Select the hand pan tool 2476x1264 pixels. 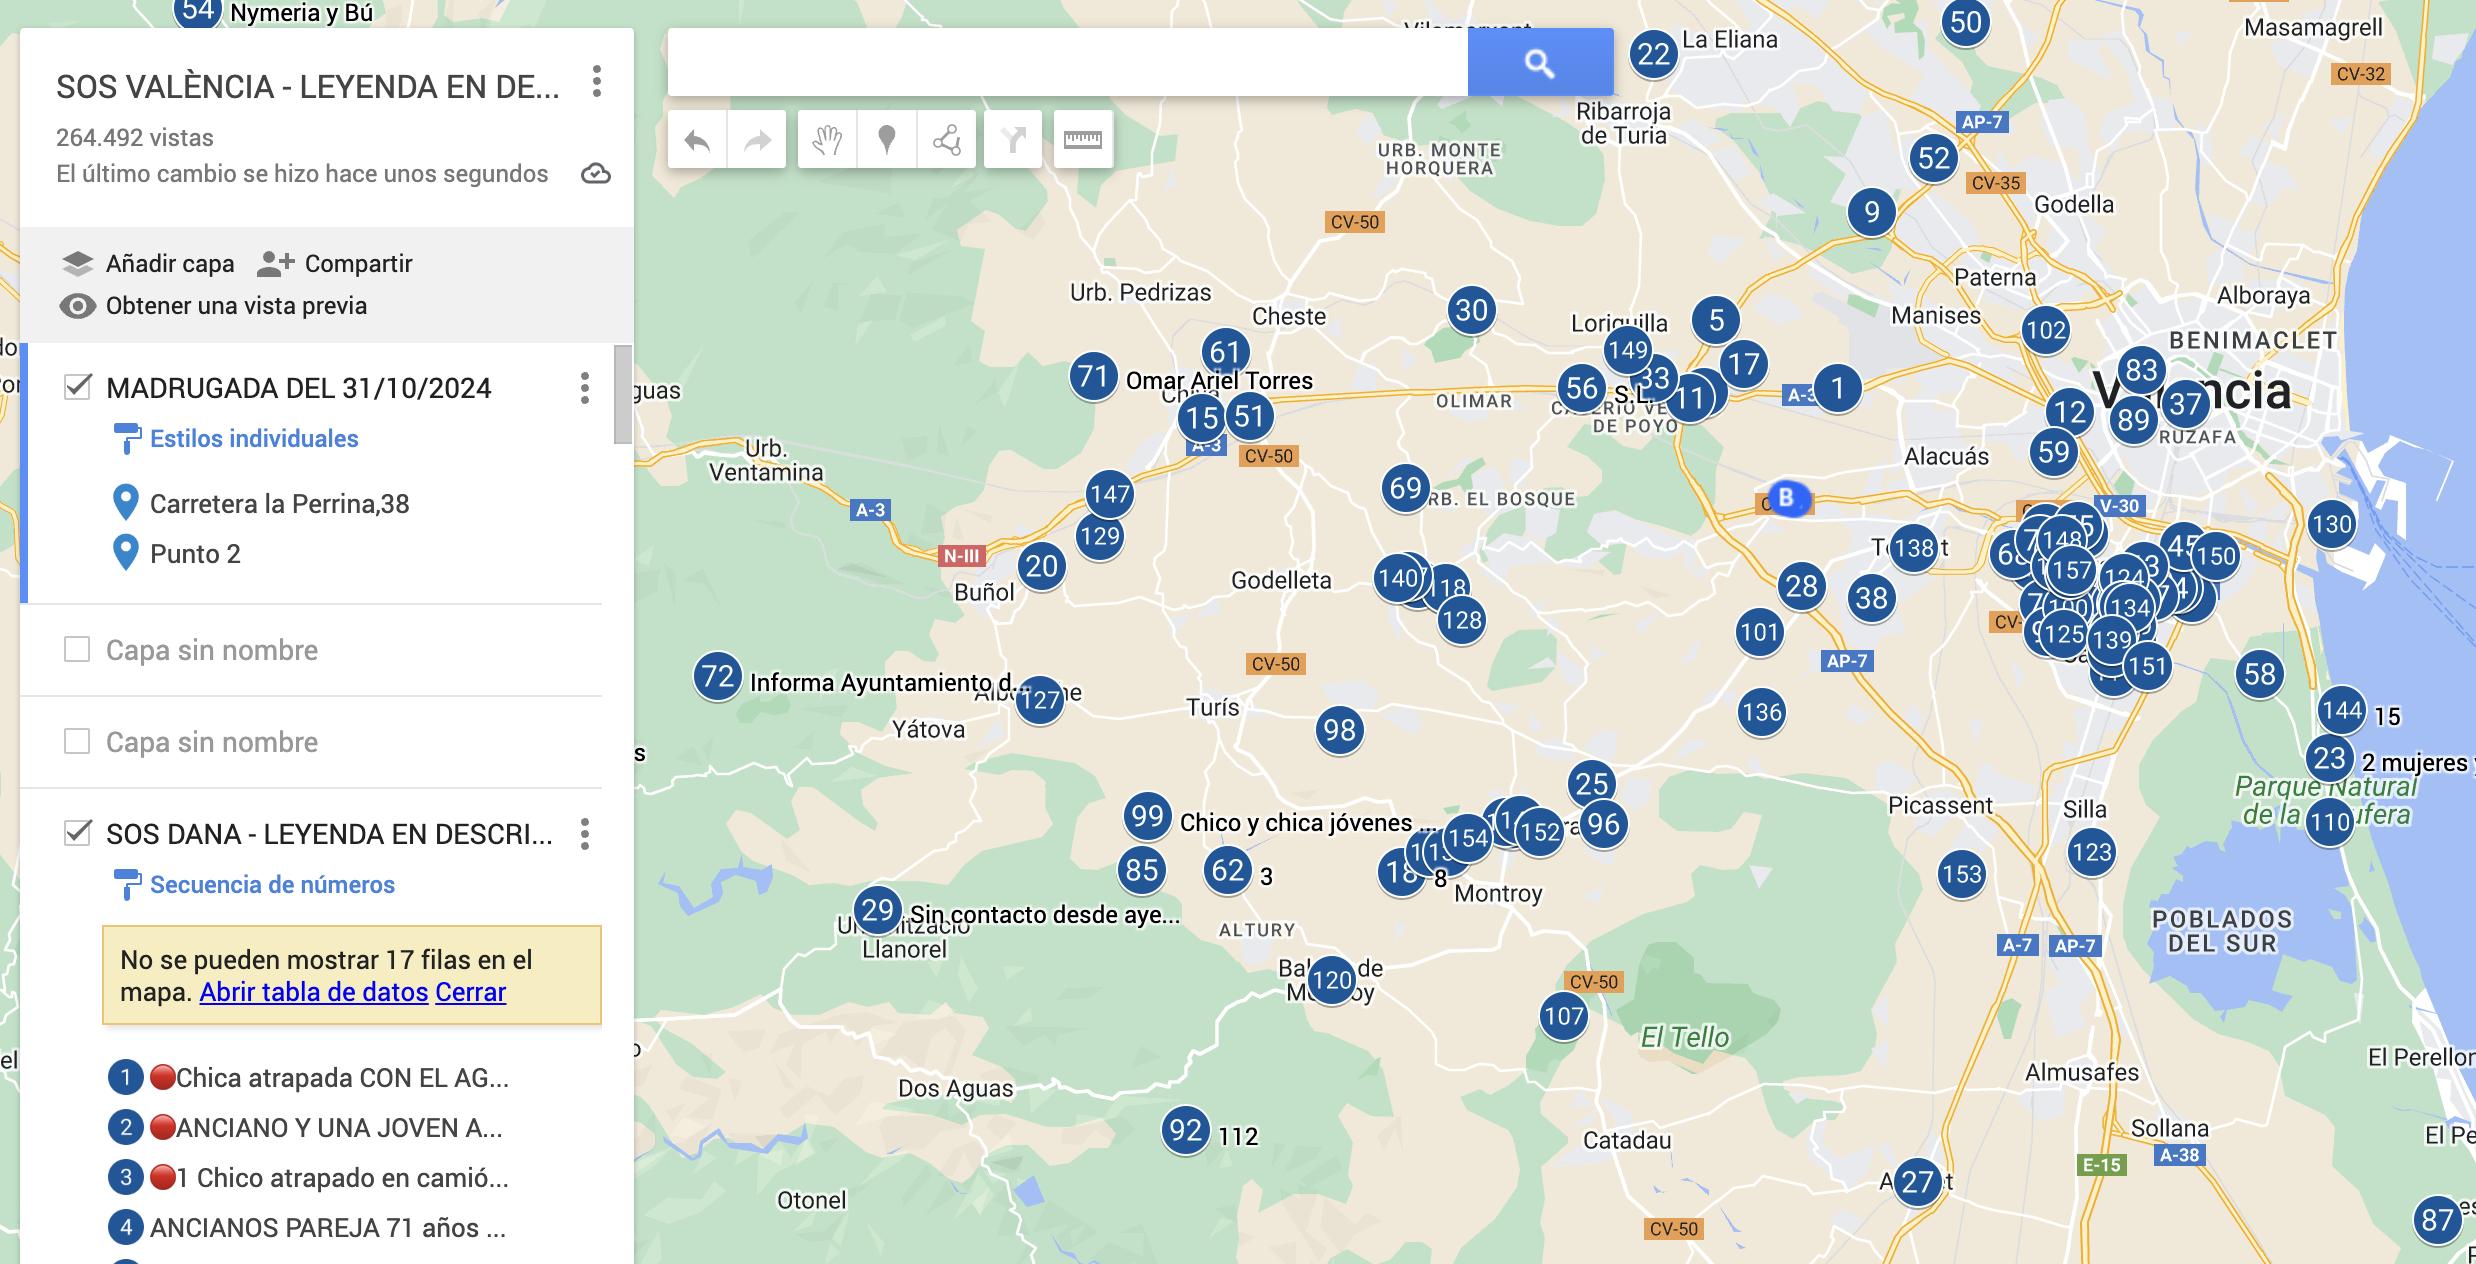coord(827,140)
